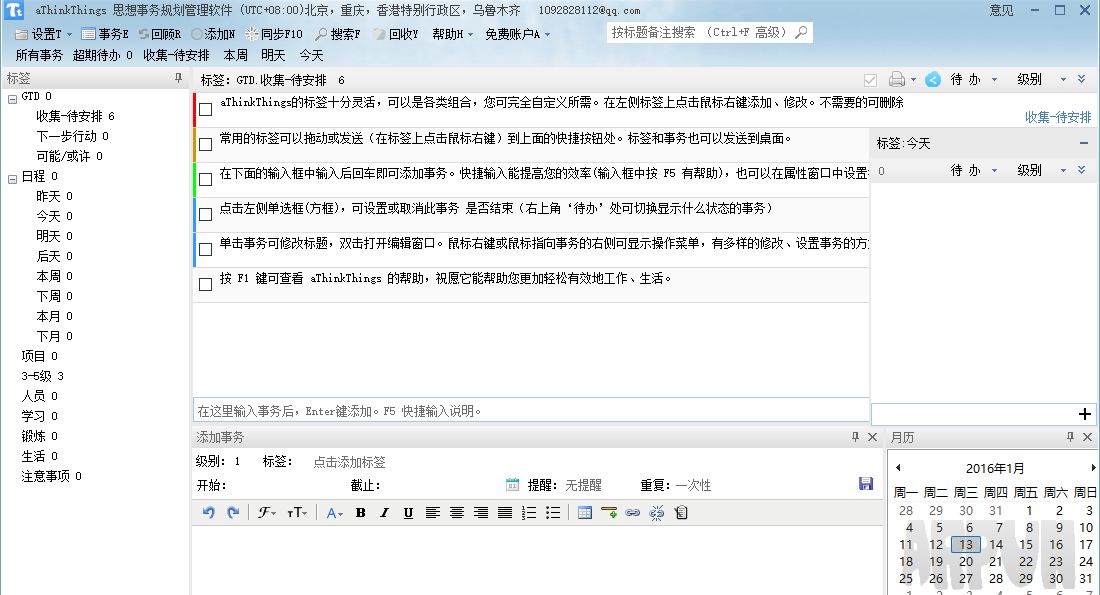1100x595 pixels.
Task: Check the box for the 按 F1 键可查看 task
Action: (x=206, y=284)
